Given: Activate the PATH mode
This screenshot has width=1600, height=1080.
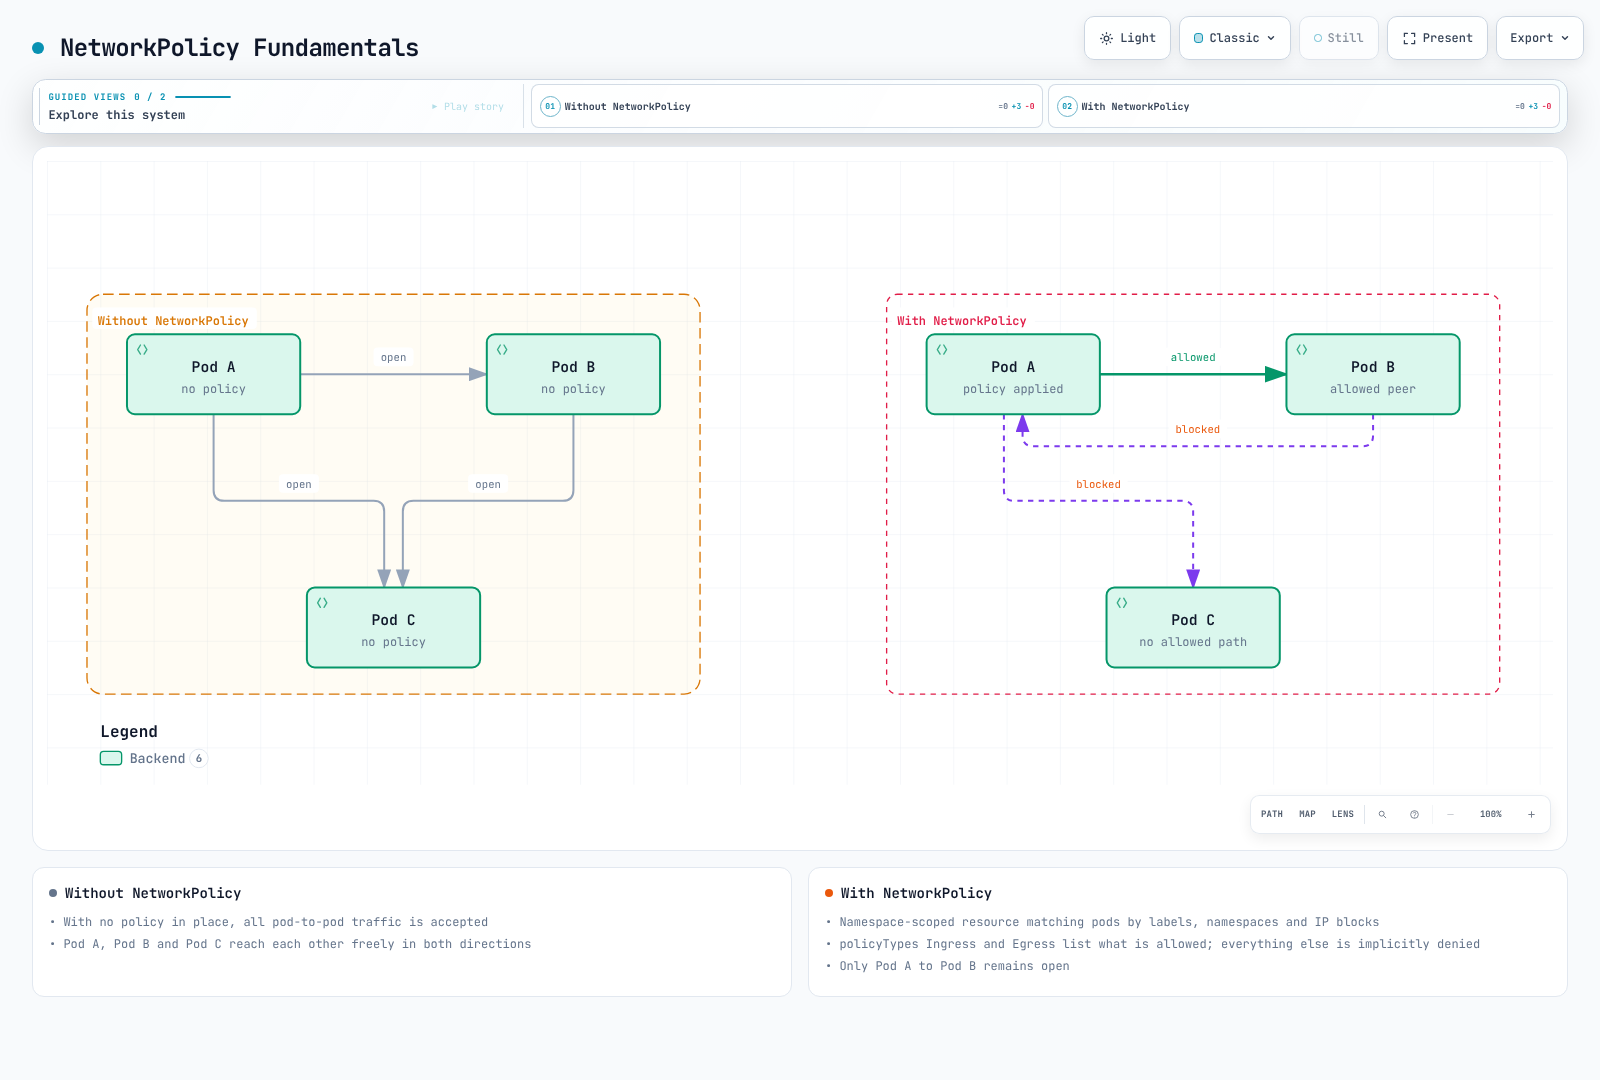Looking at the screenshot, I should pyautogui.click(x=1272, y=814).
